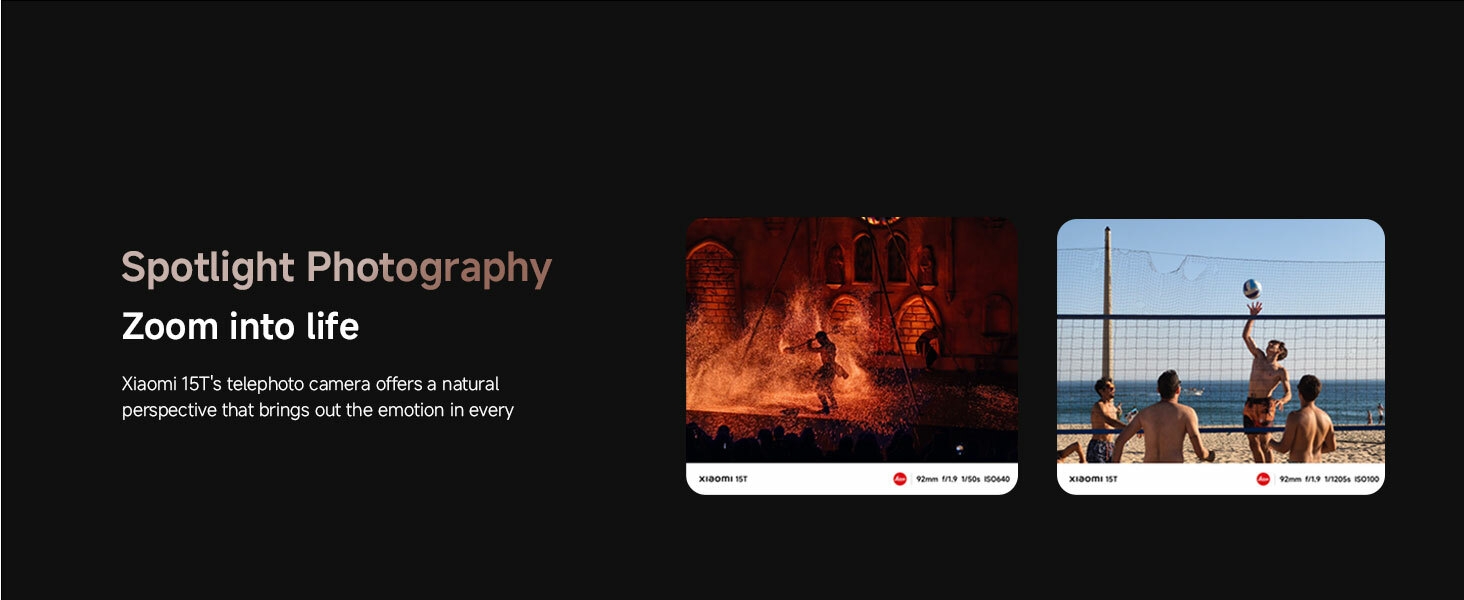Select the Xiaomi 15T wordmark under the fire photo
Image resolution: width=1464 pixels, height=600 pixels.
pos(724,478)
